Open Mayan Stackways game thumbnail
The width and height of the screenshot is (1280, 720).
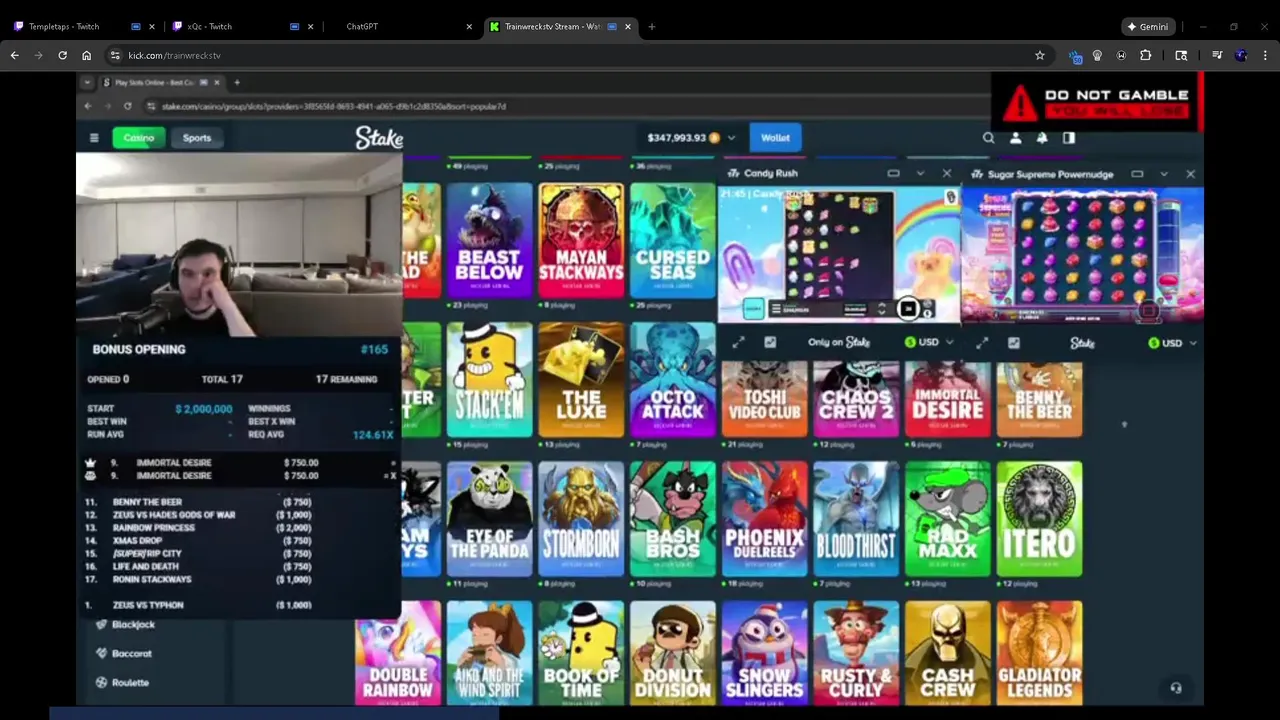click(x=581, y=240)
